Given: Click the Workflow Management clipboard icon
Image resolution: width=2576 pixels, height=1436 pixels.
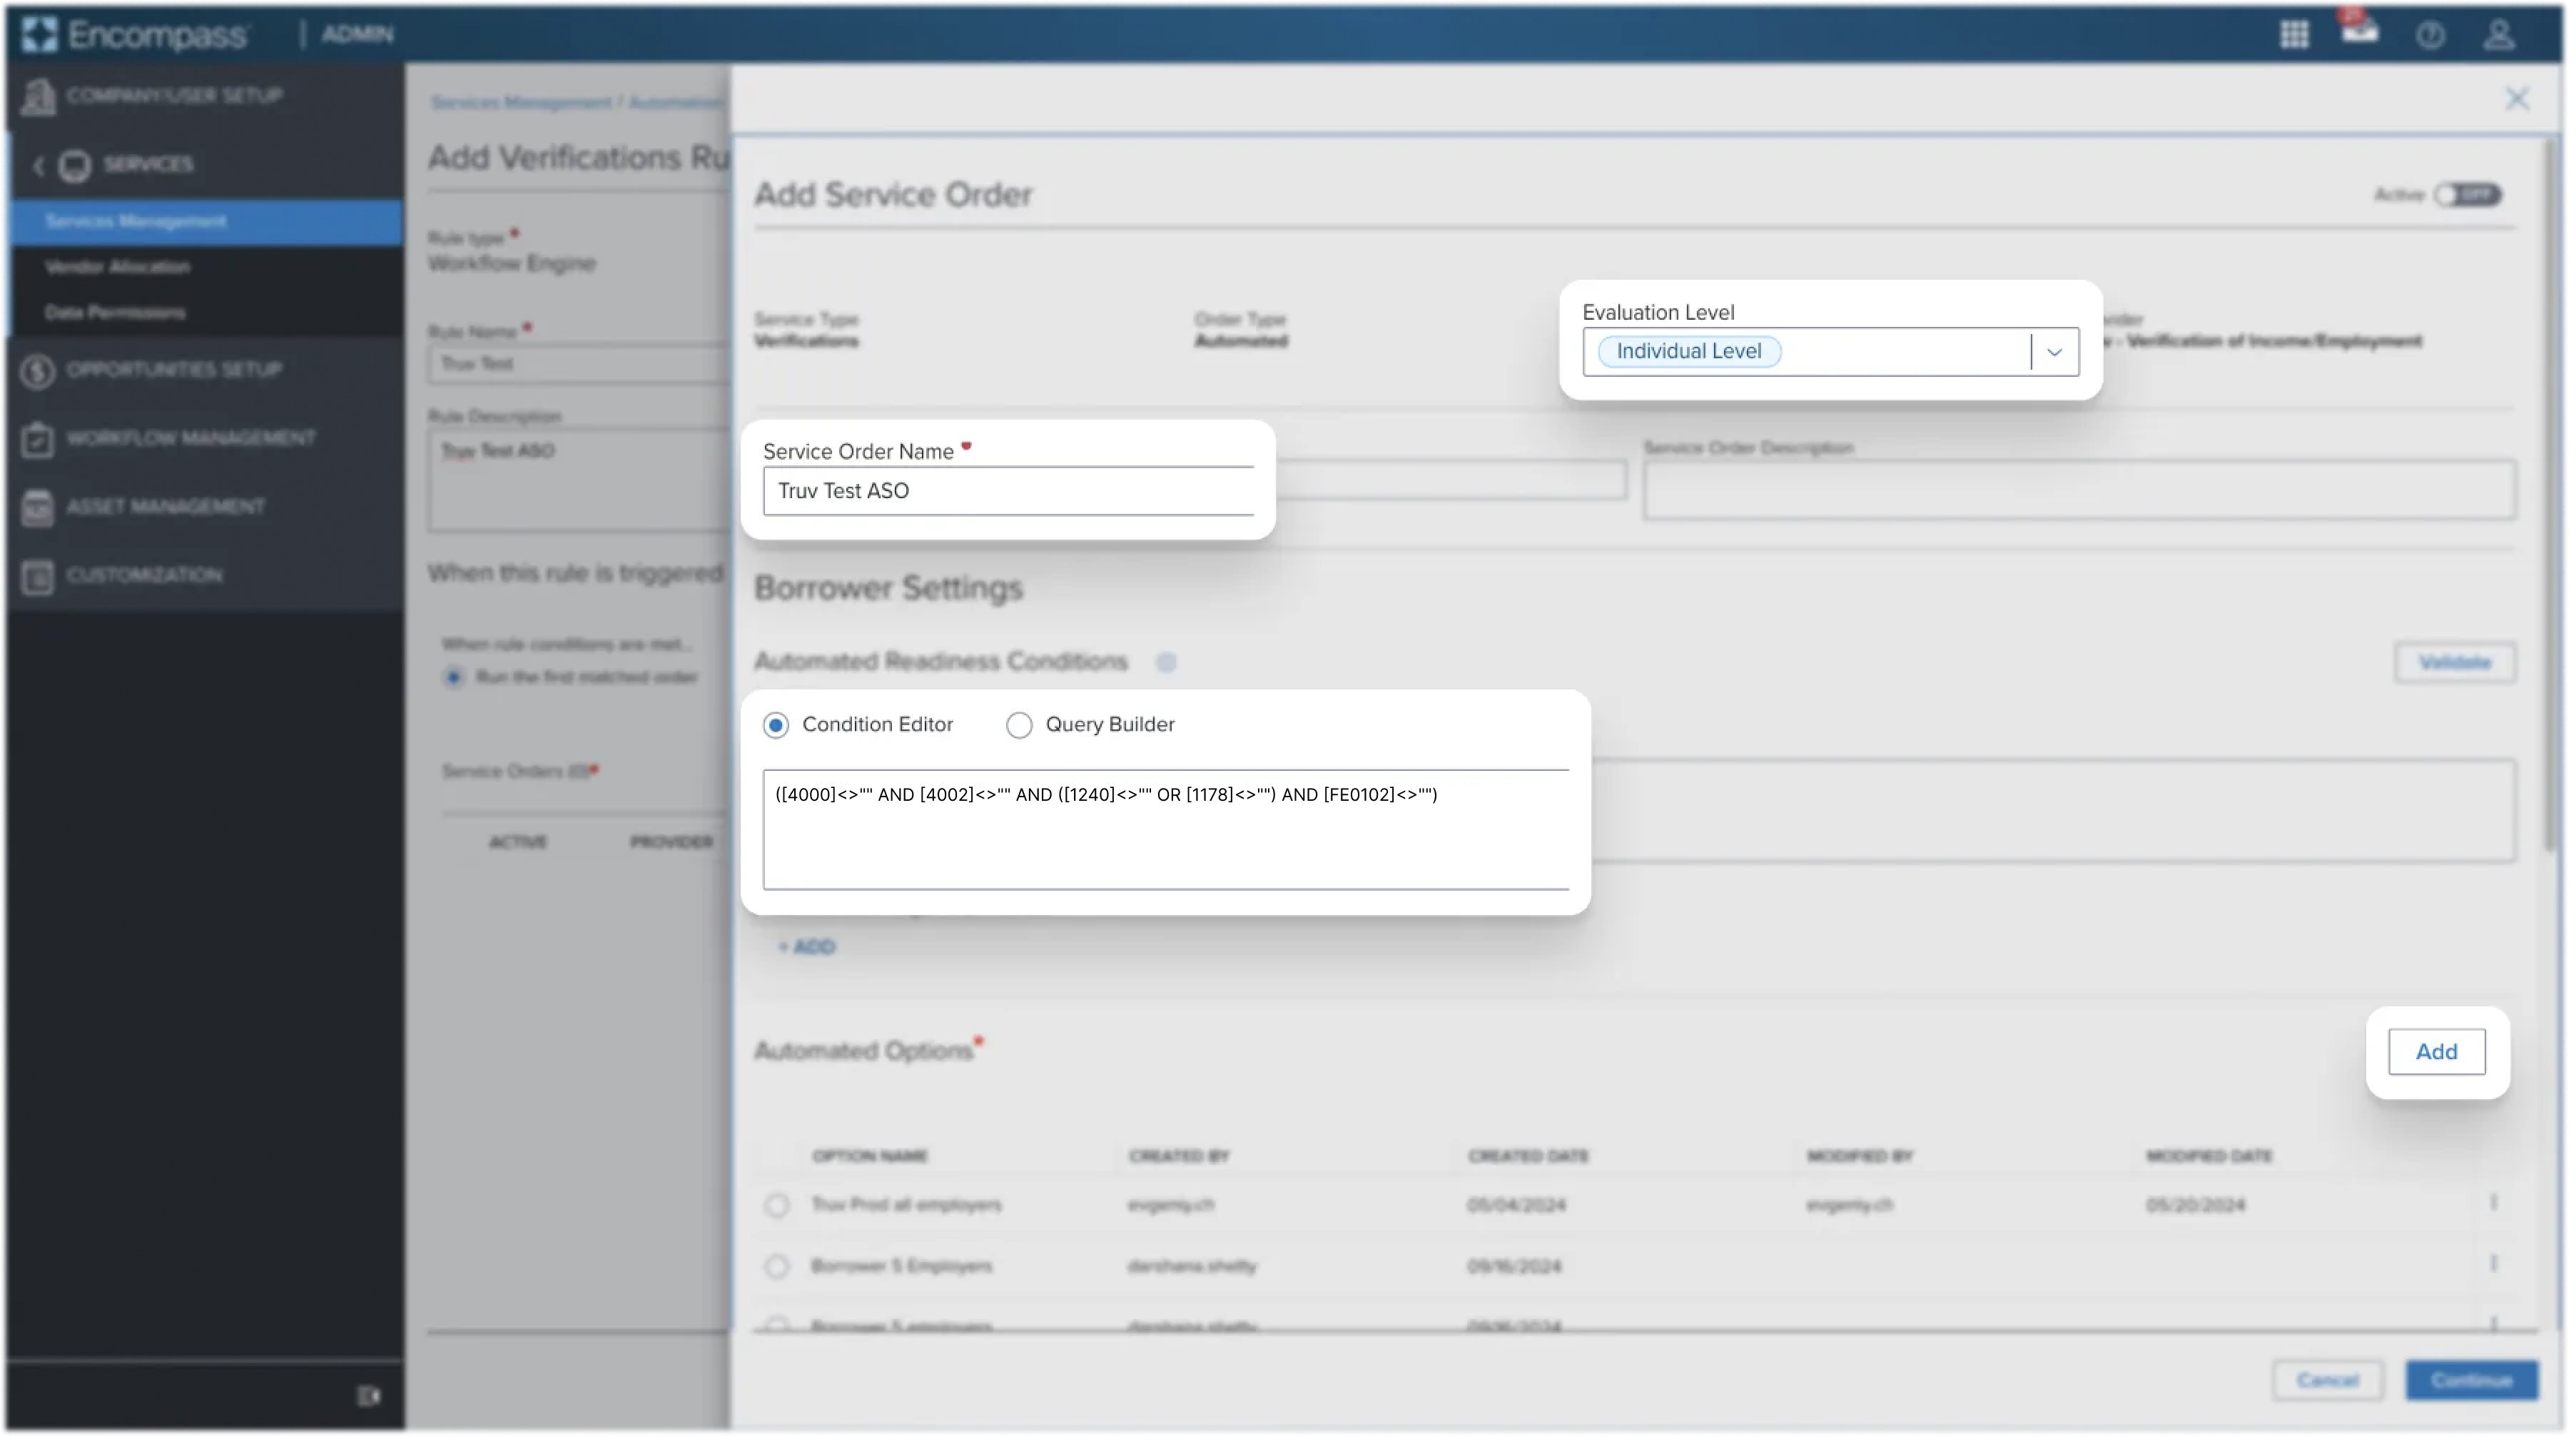Looking at the screenshot, I should click(38, 438).
